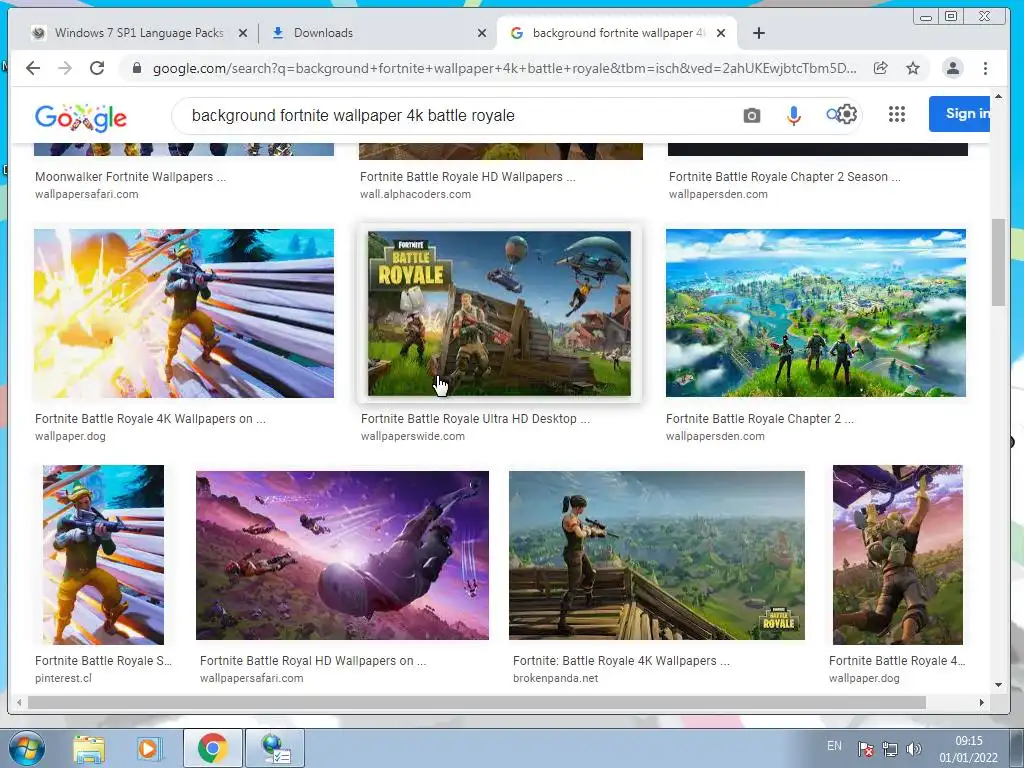Open Chrome's three-dot menu
This screenshot has width=1024, height=768.
tap(985, 68)
